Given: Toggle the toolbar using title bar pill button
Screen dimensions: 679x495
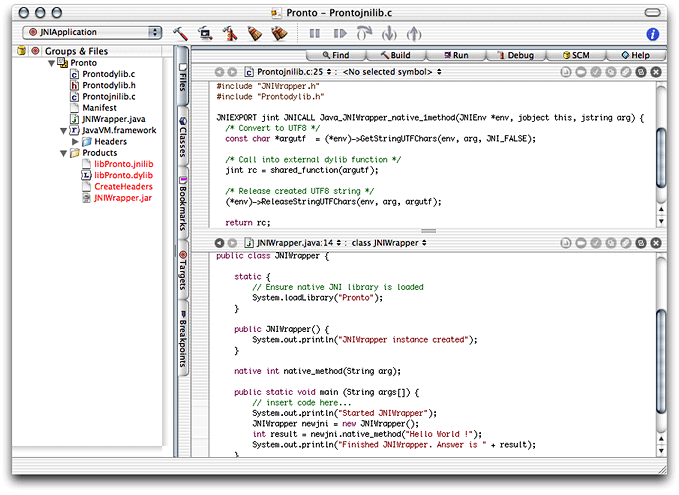Looking at the screenshot, I should pos(652,13).
